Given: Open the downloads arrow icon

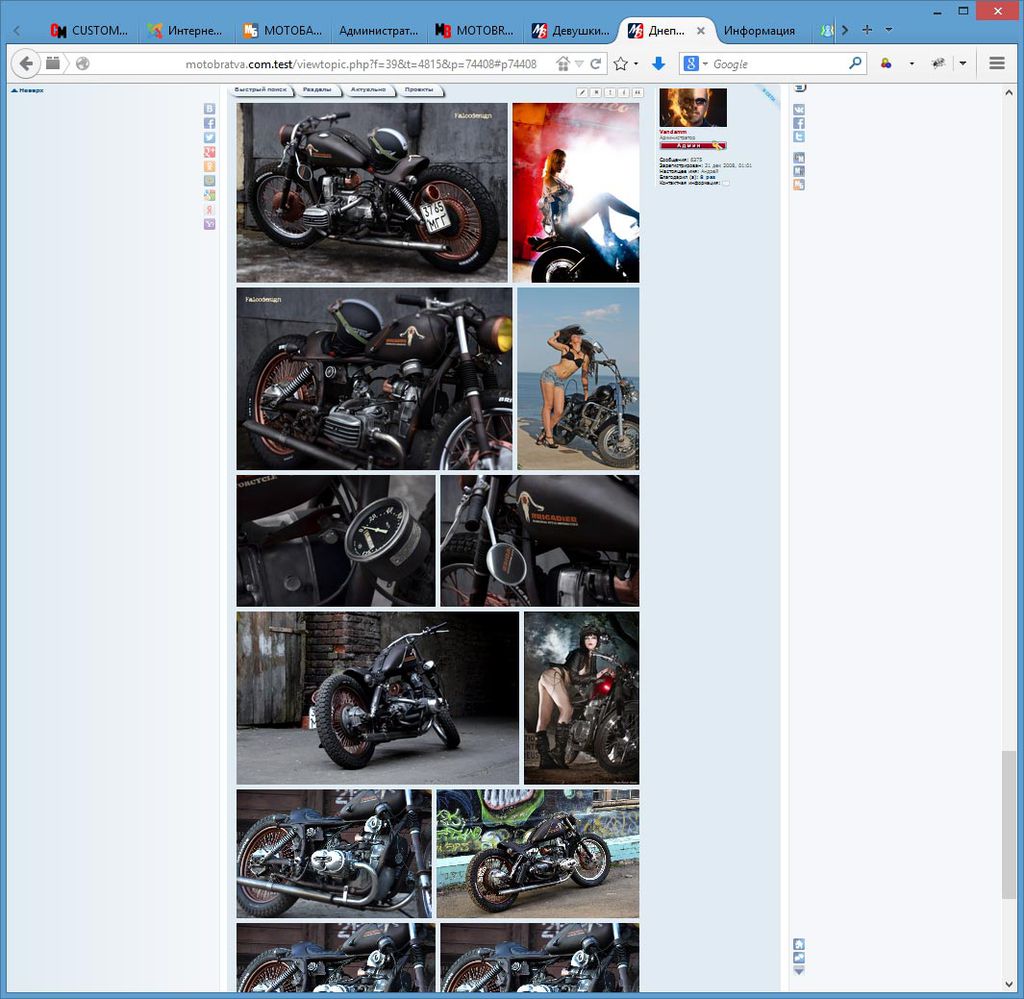Looking at the screenshot, I should click(x=658, y=64).
